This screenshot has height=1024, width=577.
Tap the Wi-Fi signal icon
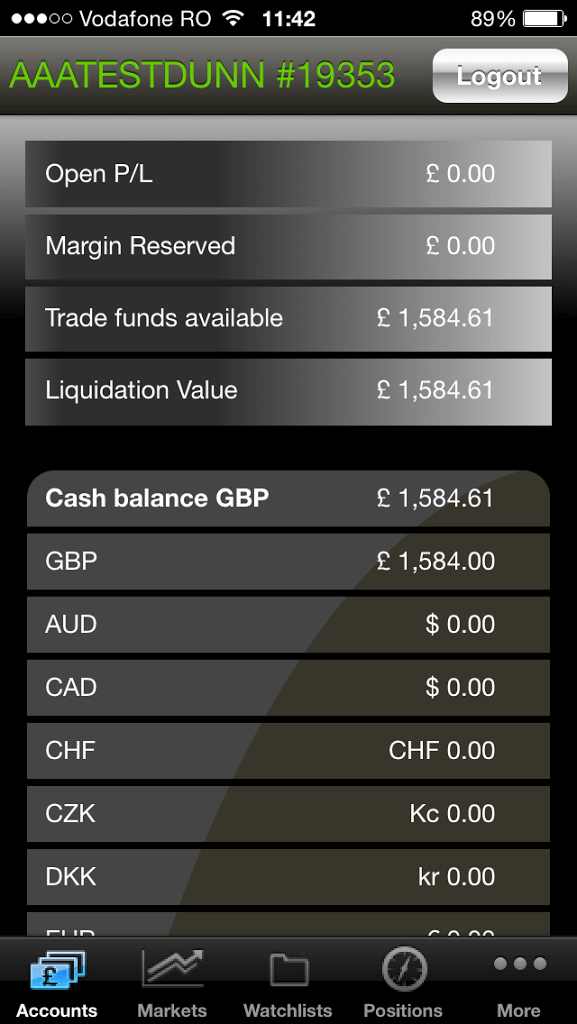point(232,18)
